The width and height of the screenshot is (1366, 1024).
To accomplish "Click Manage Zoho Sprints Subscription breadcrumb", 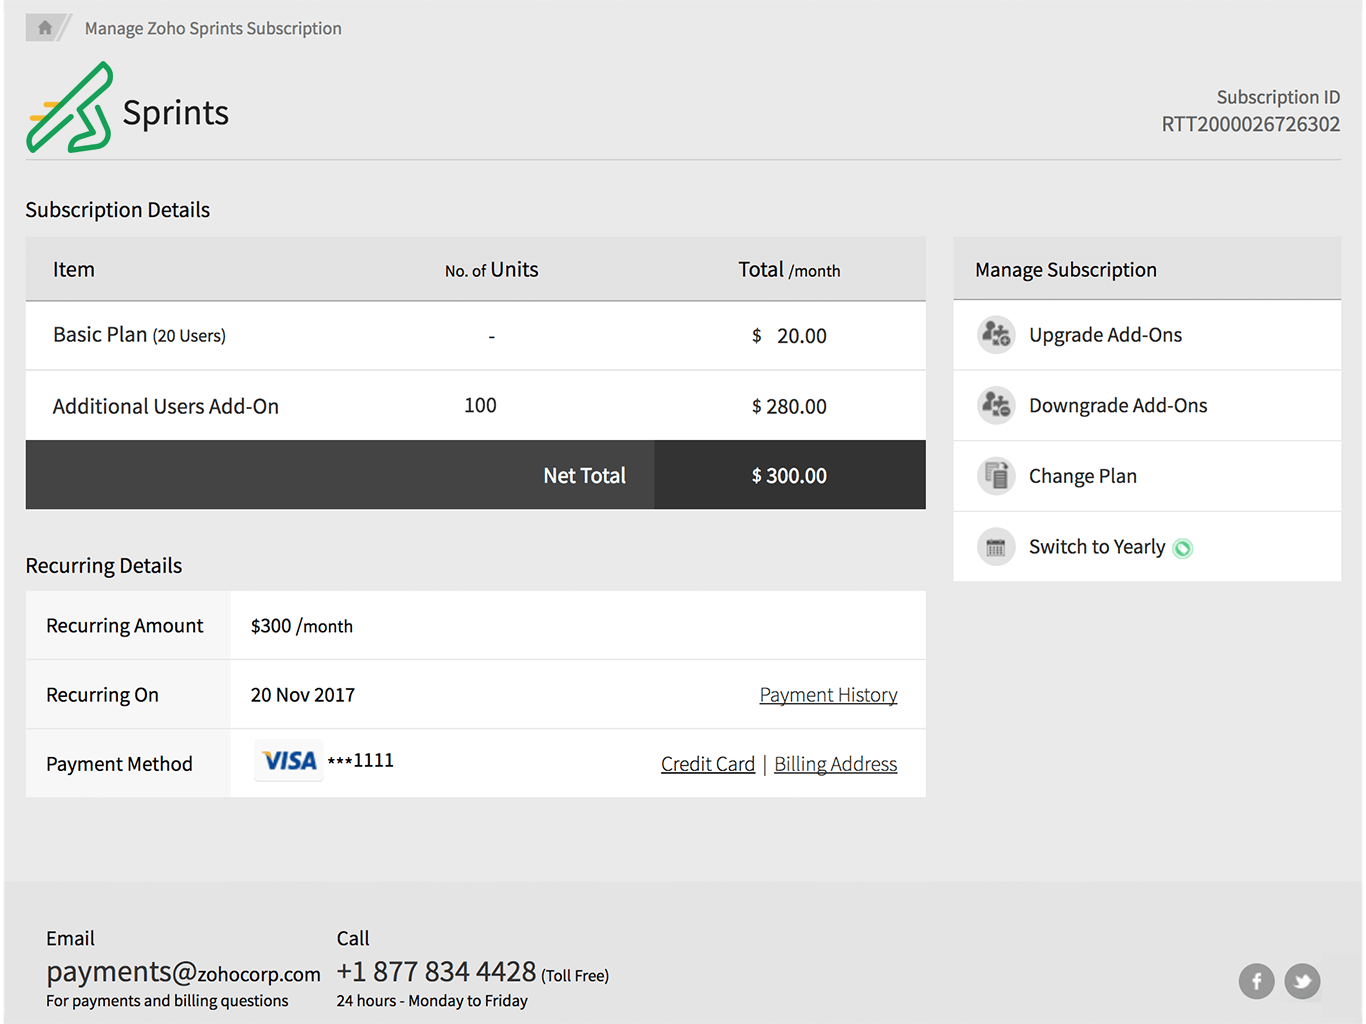I will [213, 28].
